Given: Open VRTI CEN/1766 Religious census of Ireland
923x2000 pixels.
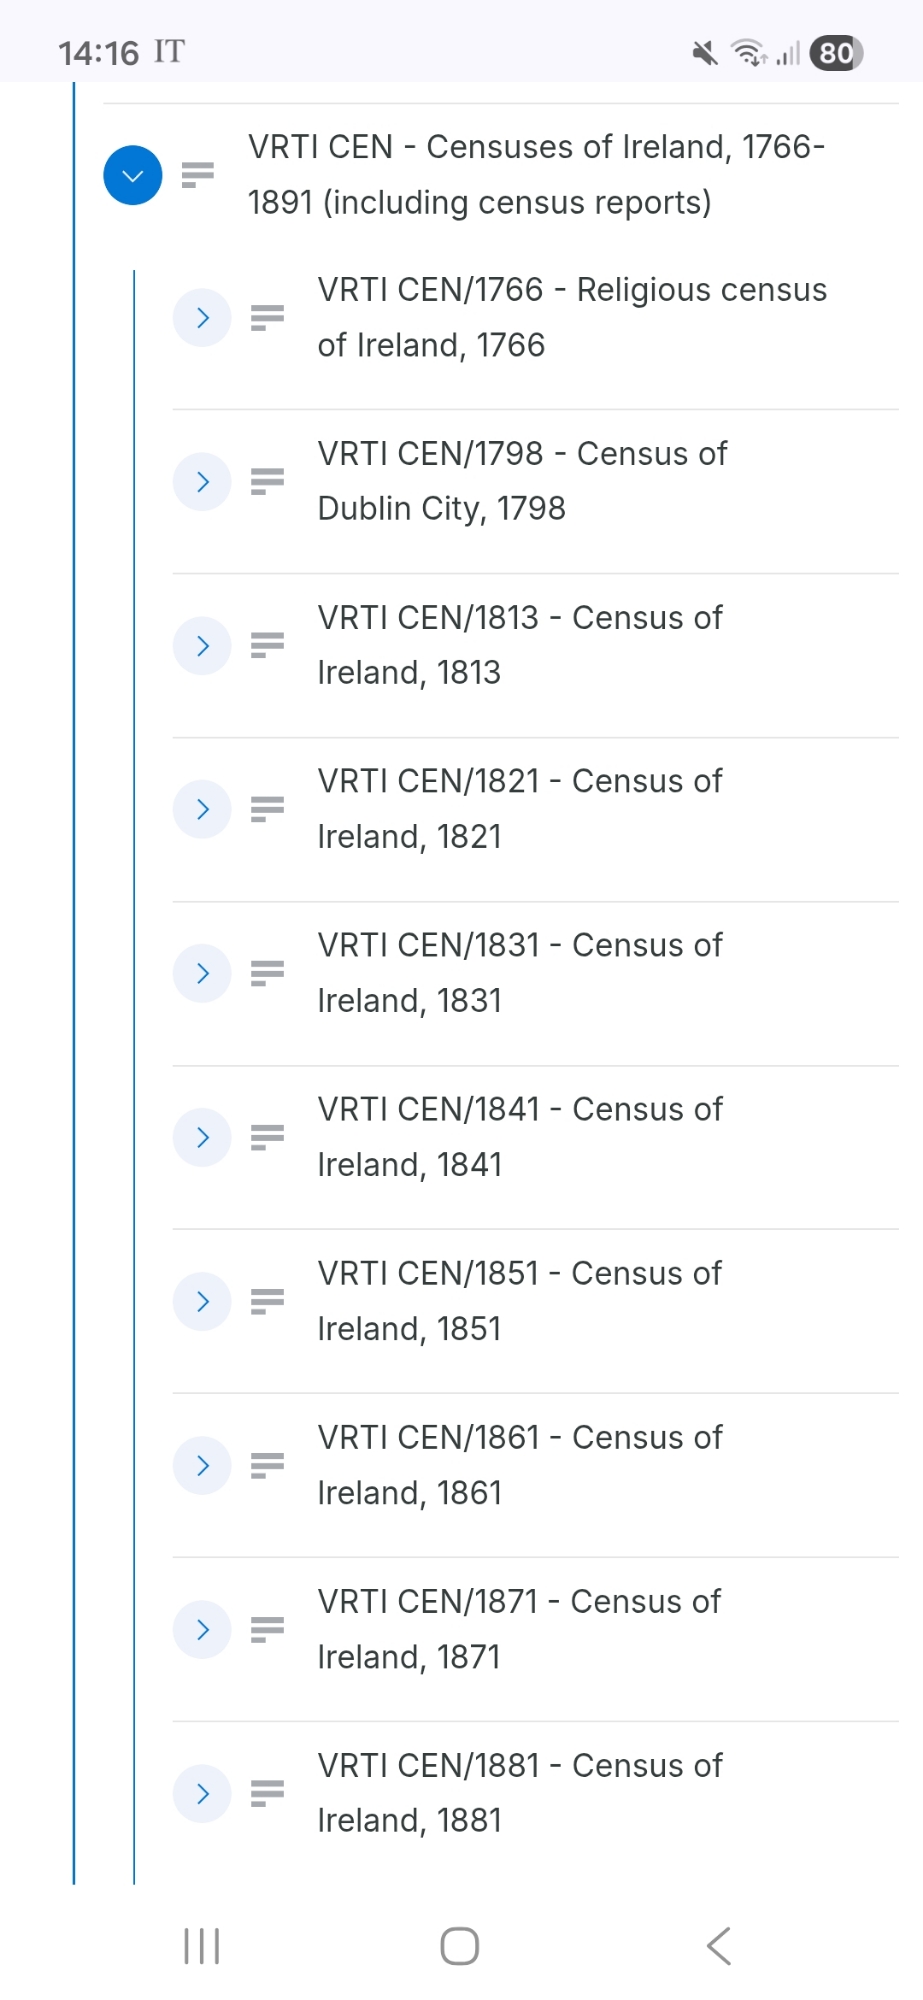Looking at the screenshot, I should tap(571, 317).
